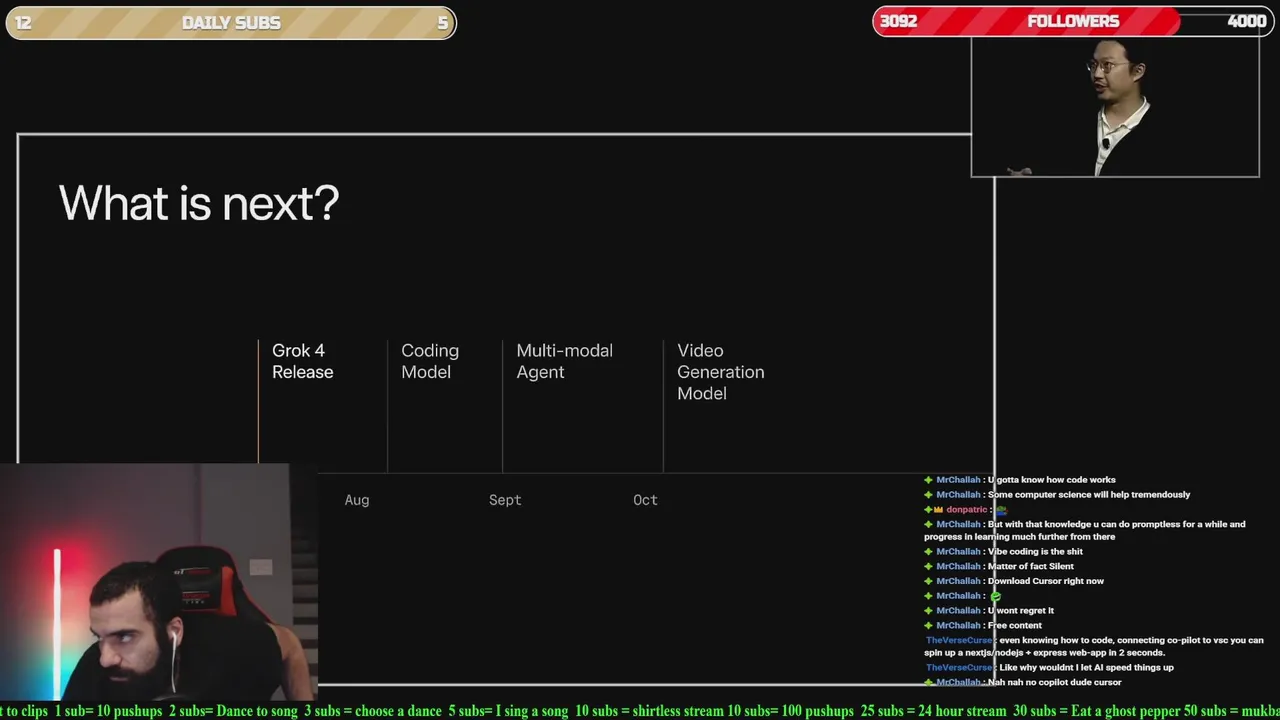Click the Sept month label
Image resolution: width=1280 pixels, height=720 pixels.
tap(505, 500)
